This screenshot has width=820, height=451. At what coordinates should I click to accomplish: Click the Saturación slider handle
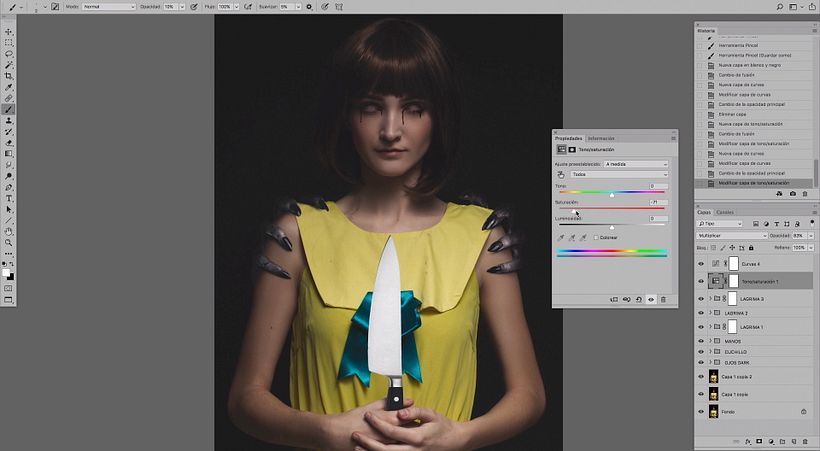[x=574, y=211]
